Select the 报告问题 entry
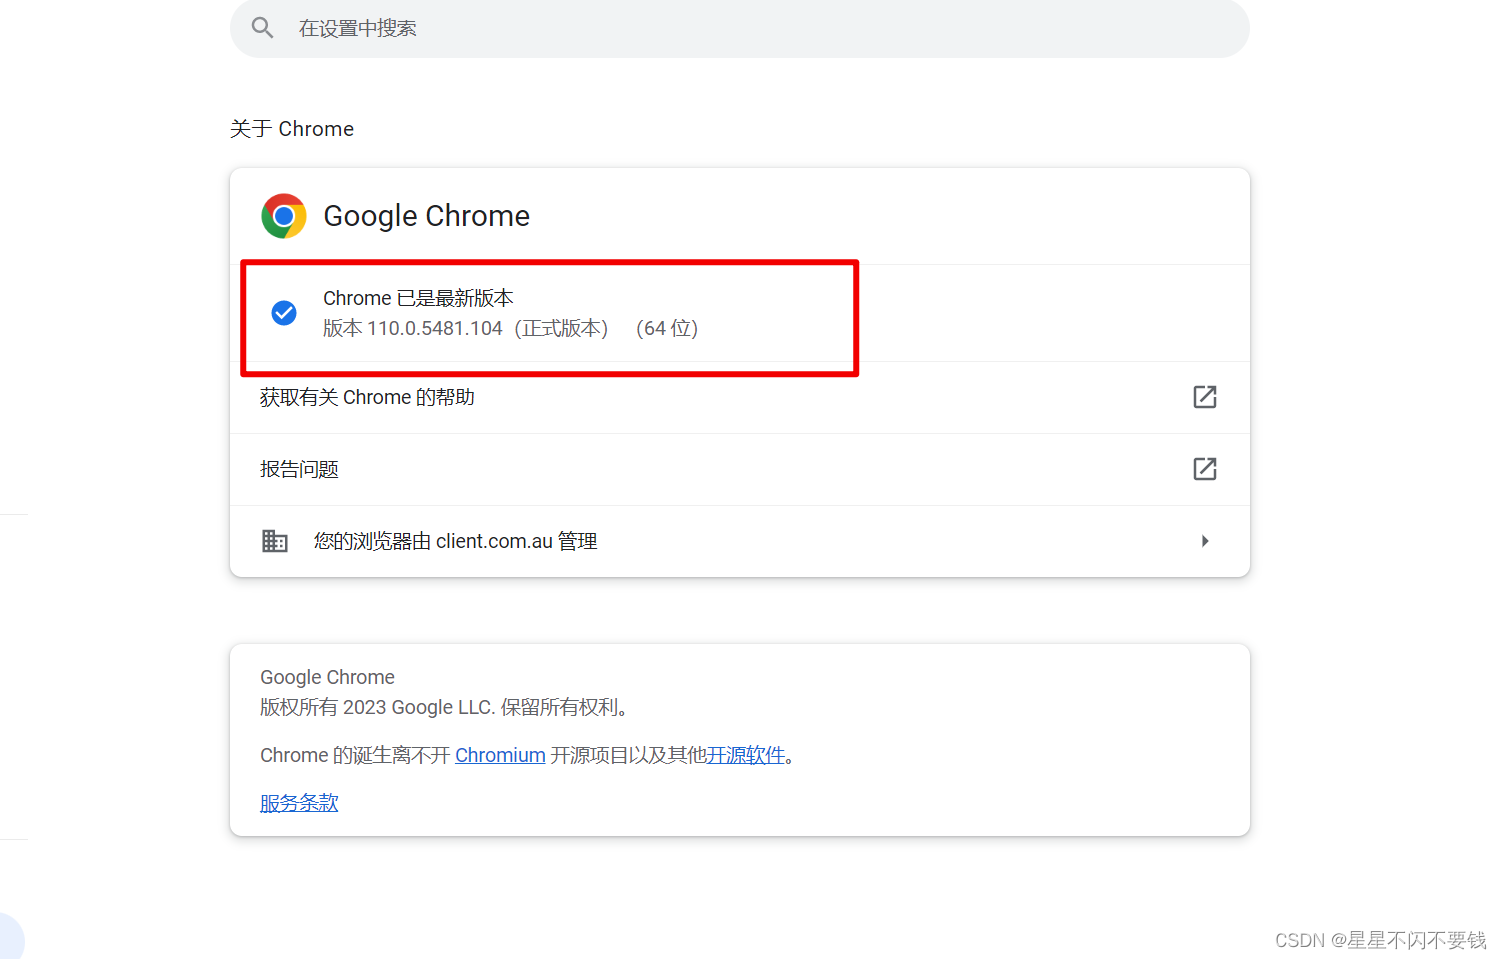The height and width of the screenshot is (959, 1502). click(x=299, y=469)
